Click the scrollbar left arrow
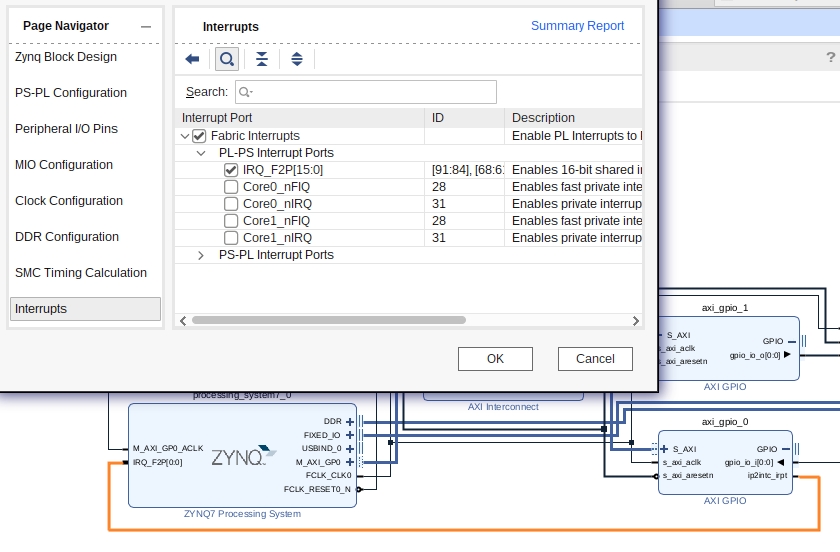 point(183,320)
